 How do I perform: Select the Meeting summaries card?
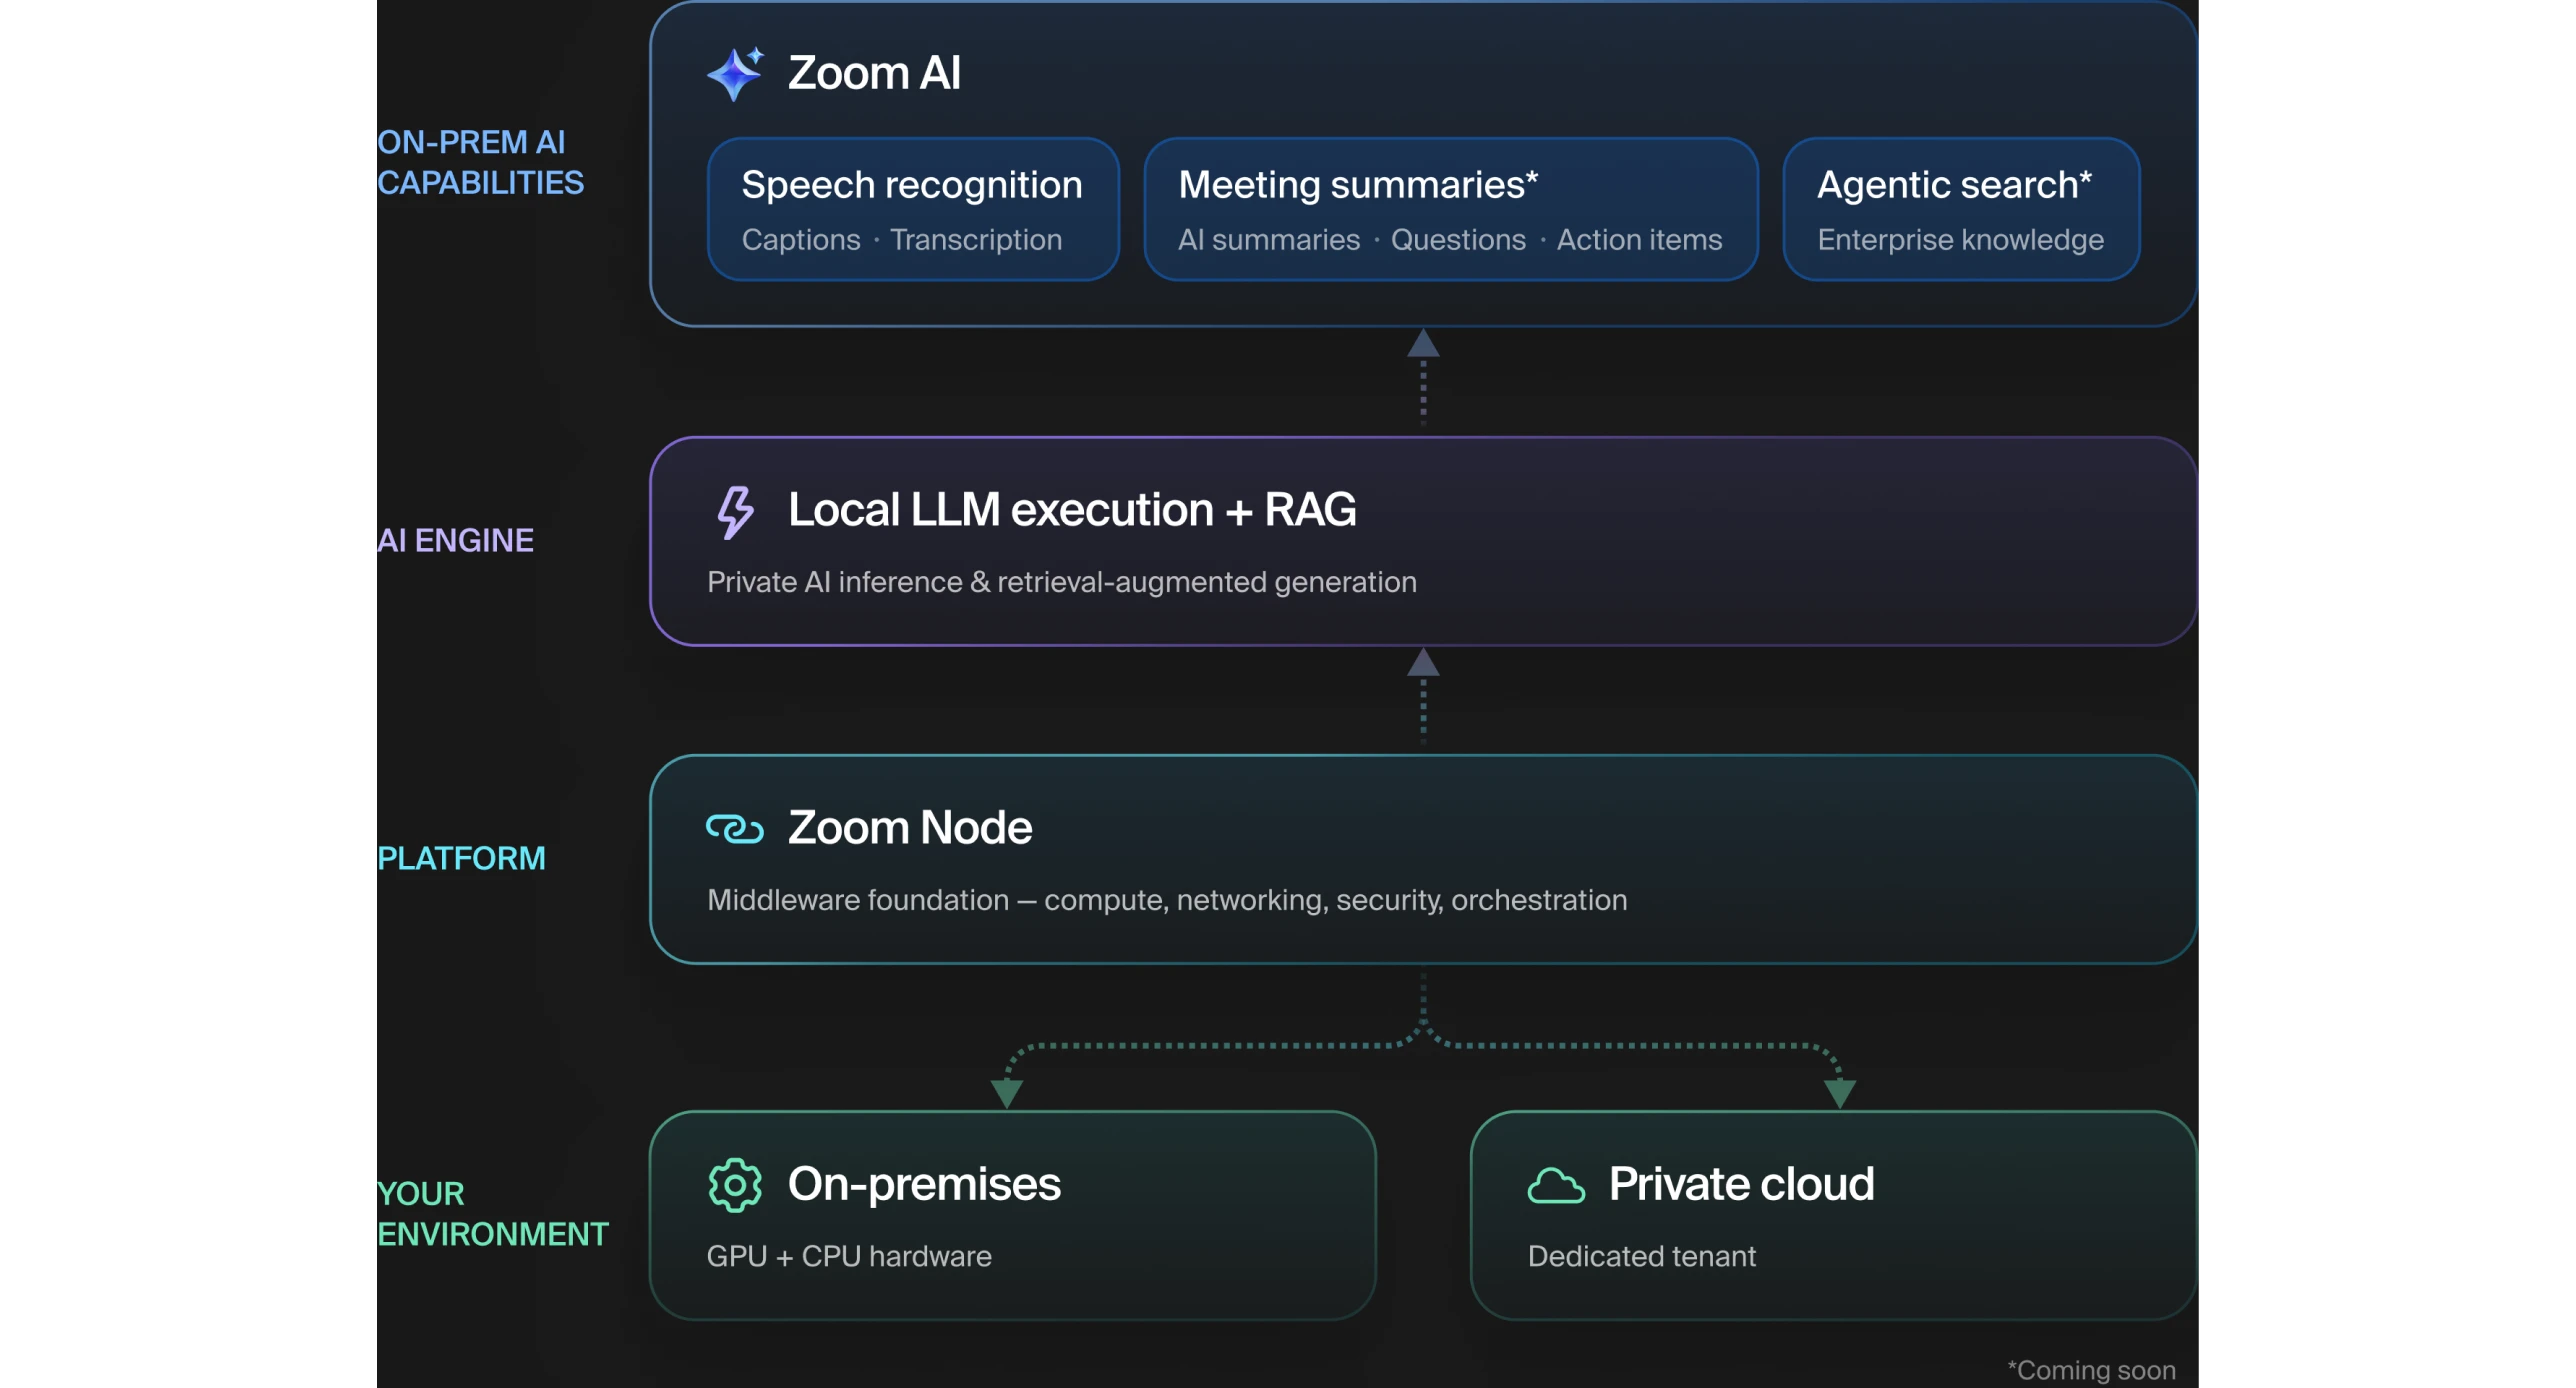click(1451, 209)
